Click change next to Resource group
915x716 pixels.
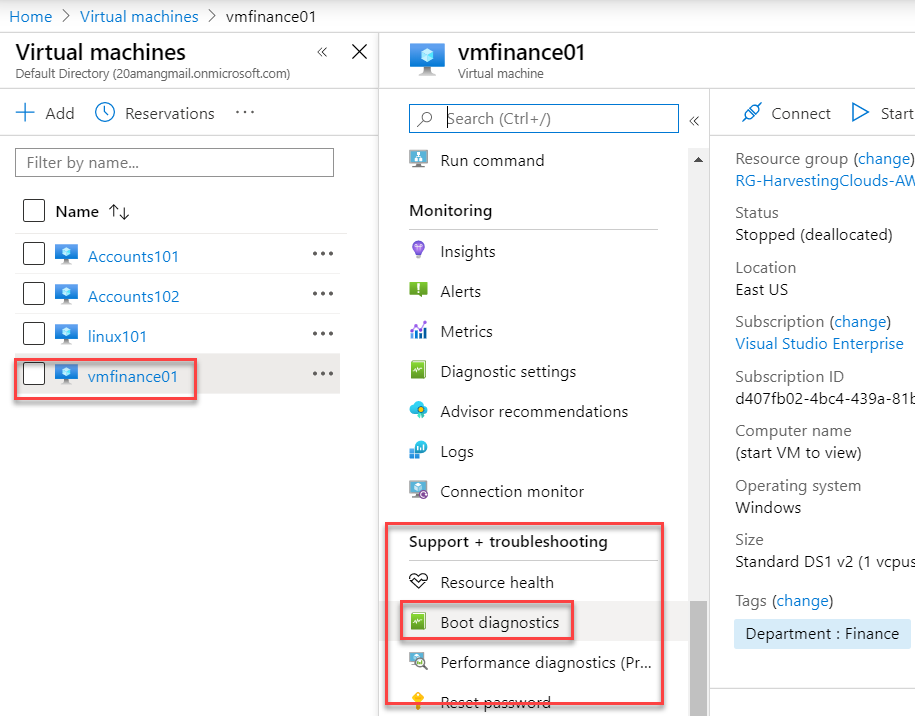click(x=883, y=159)
